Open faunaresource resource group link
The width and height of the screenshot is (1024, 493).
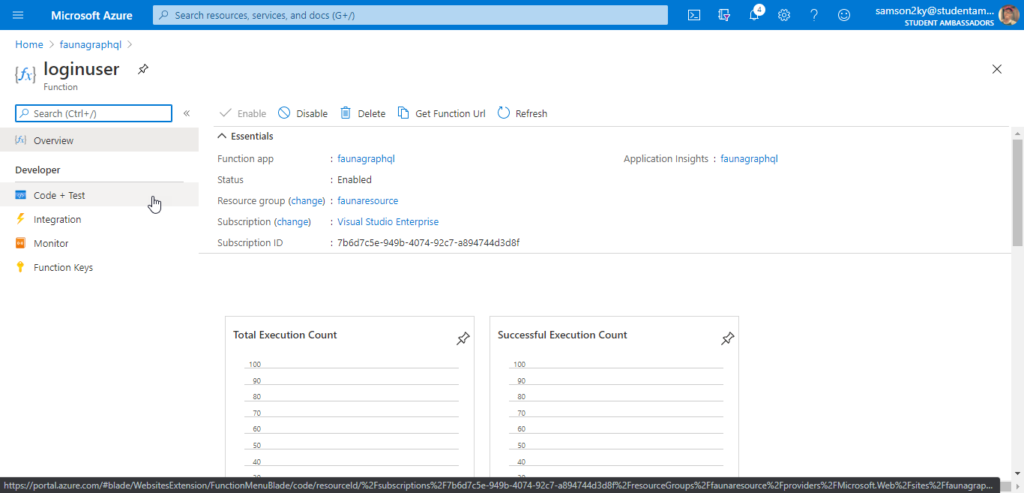click(x=368, y=200)
